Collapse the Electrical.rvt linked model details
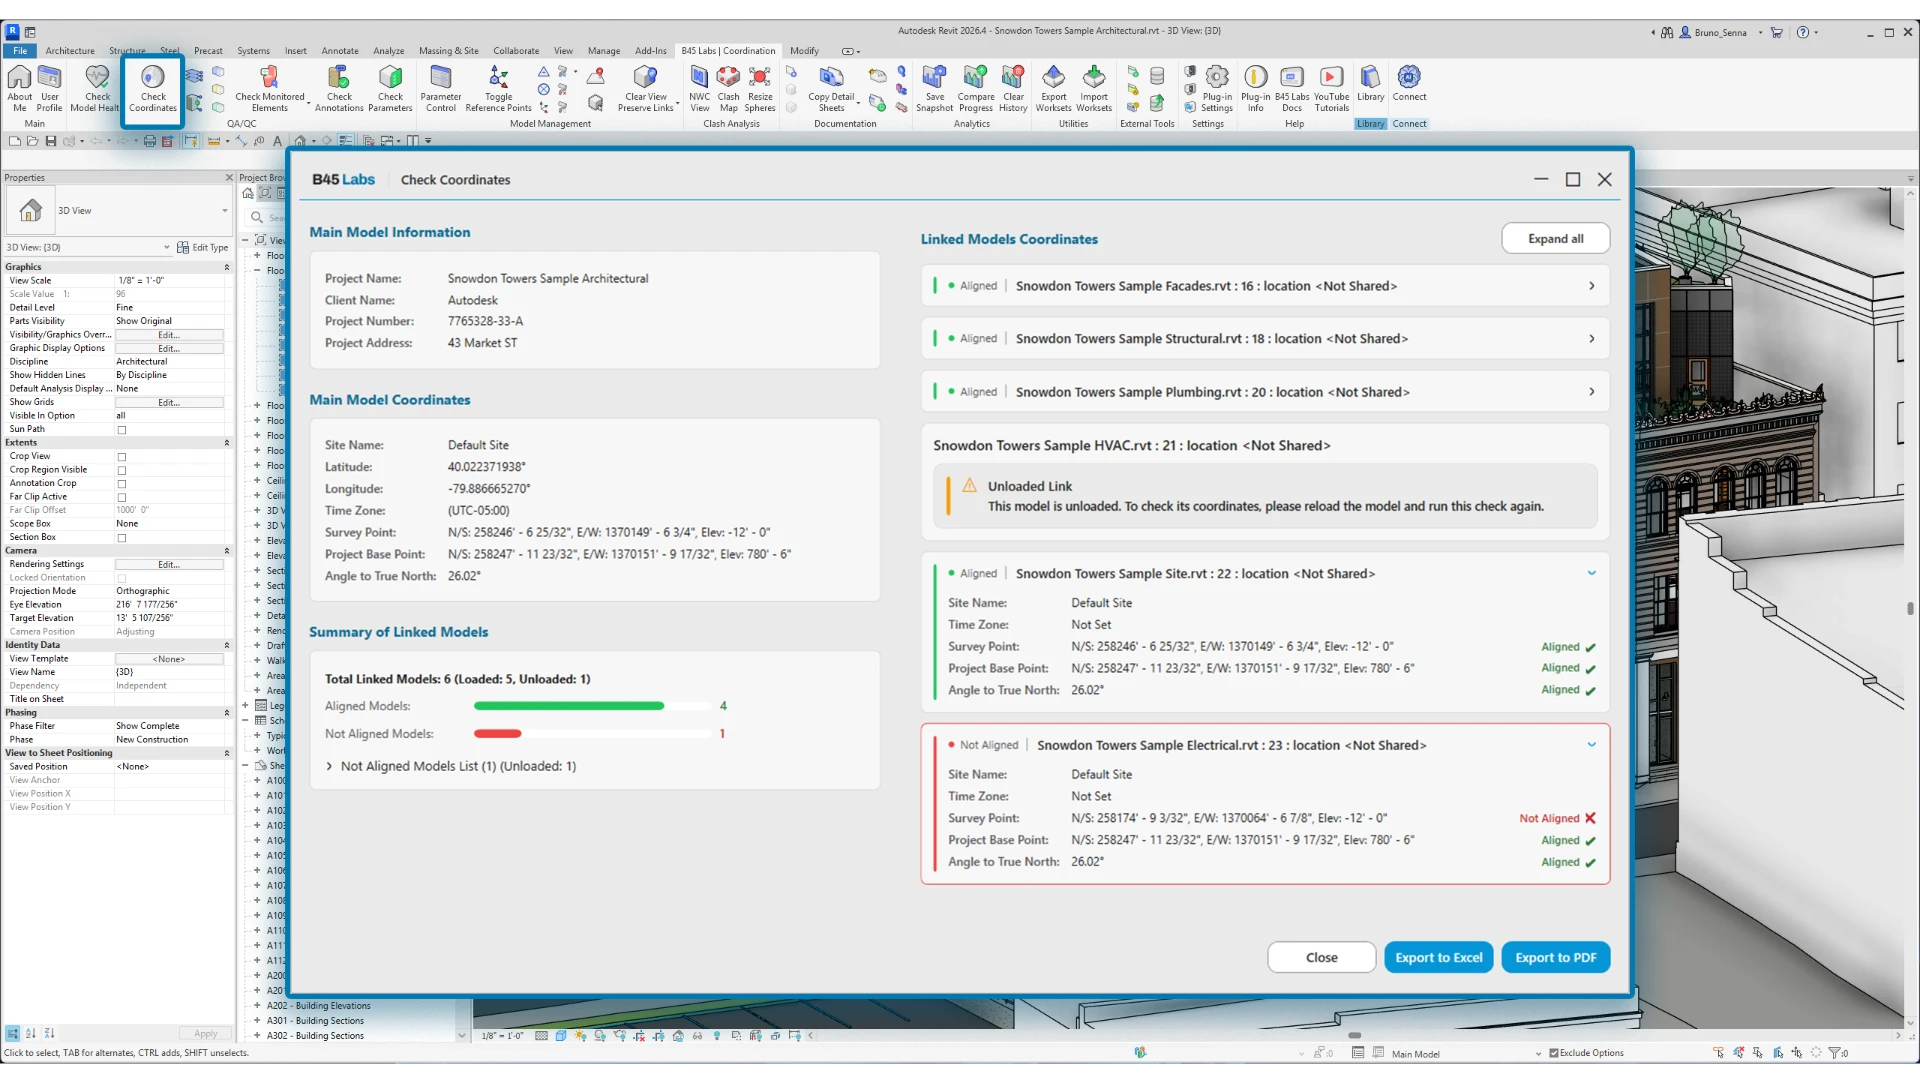Screen dimensions: 1920x1083 pyautogui.click(x=1591, y=745)
